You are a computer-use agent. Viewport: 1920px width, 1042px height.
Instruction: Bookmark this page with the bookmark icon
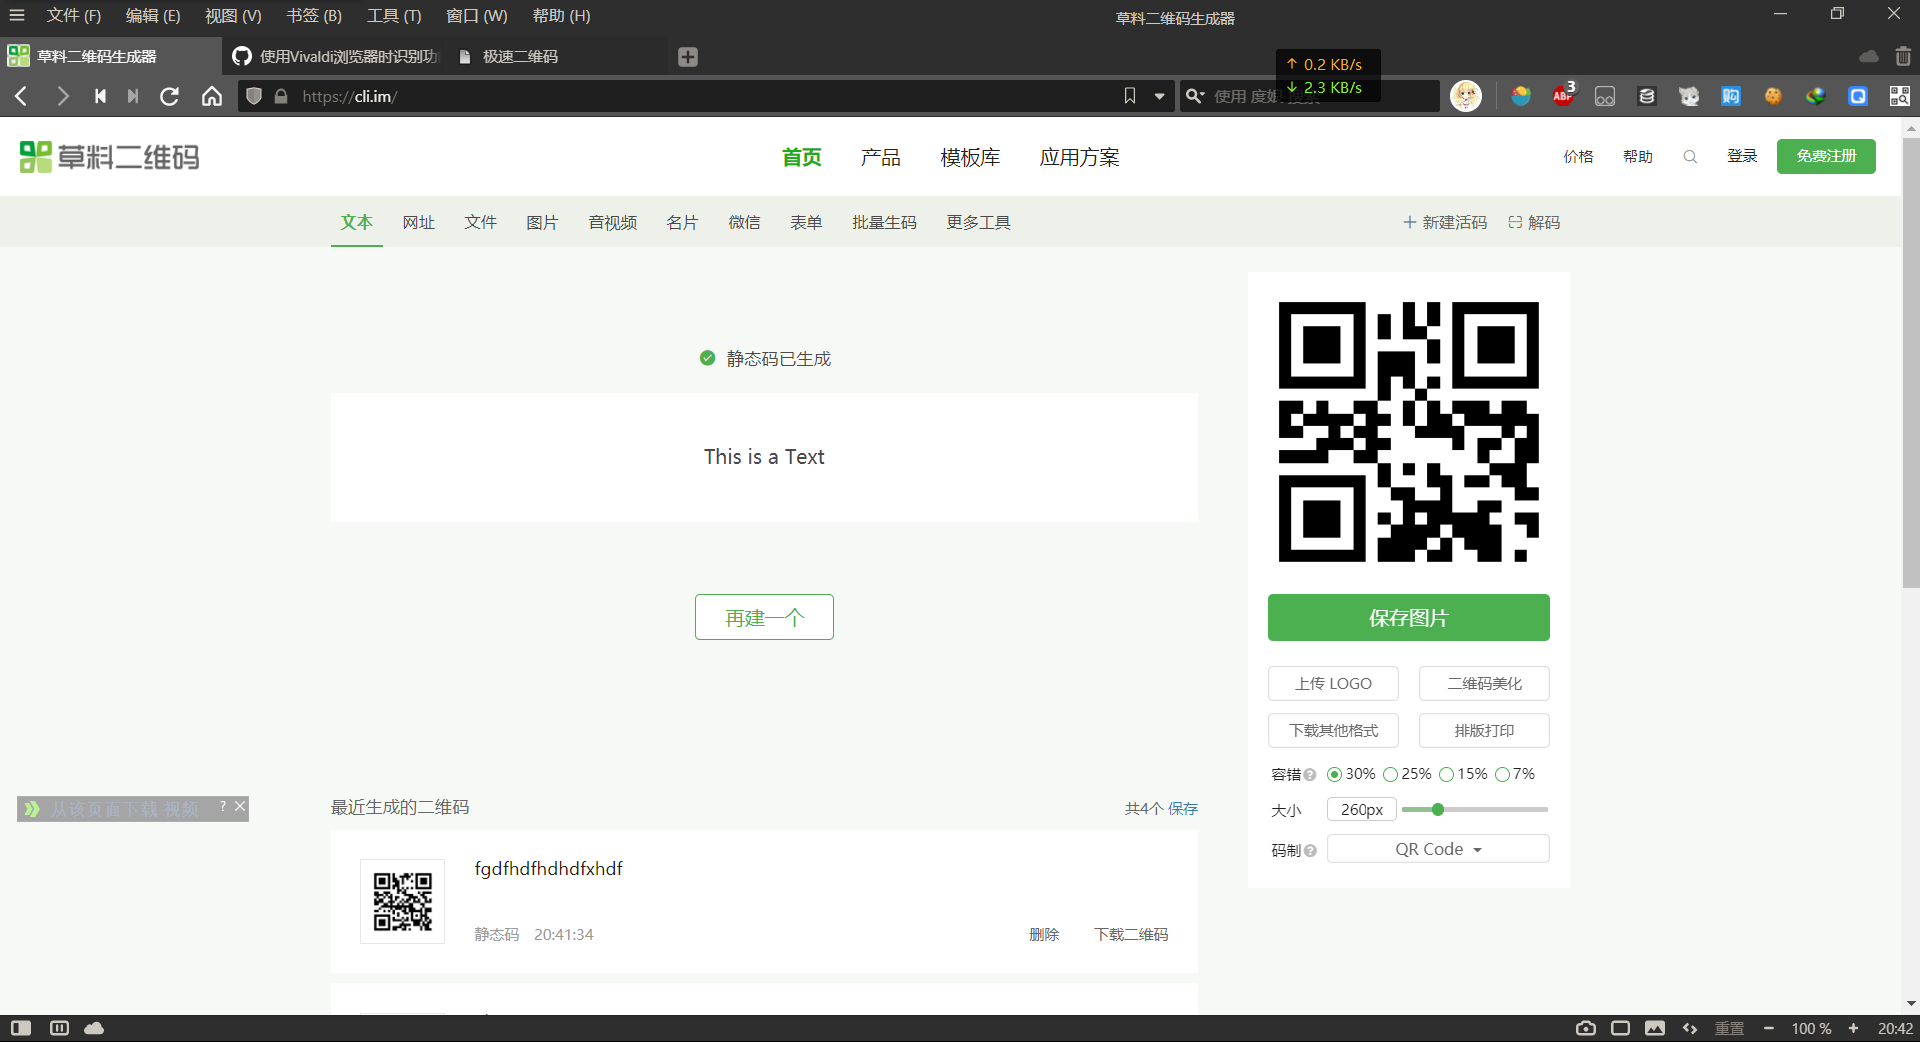point(1130,96)
